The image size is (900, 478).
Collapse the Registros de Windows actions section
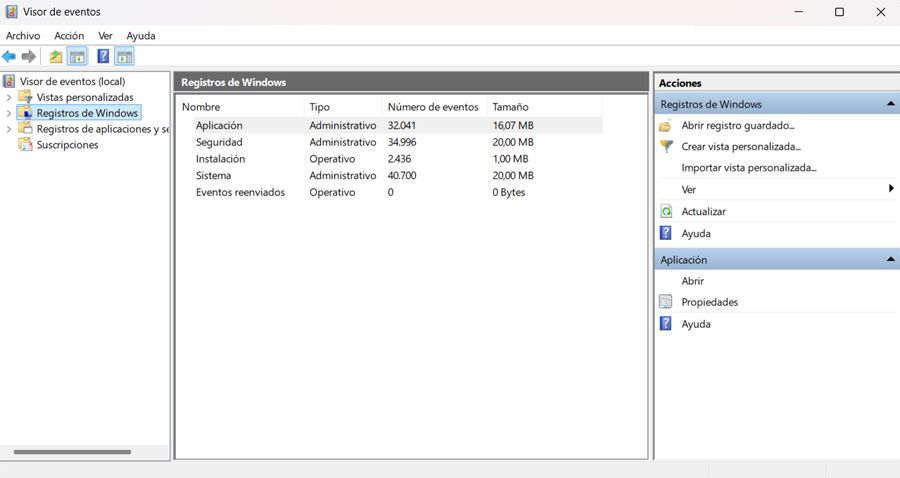[x=890, y=104]
